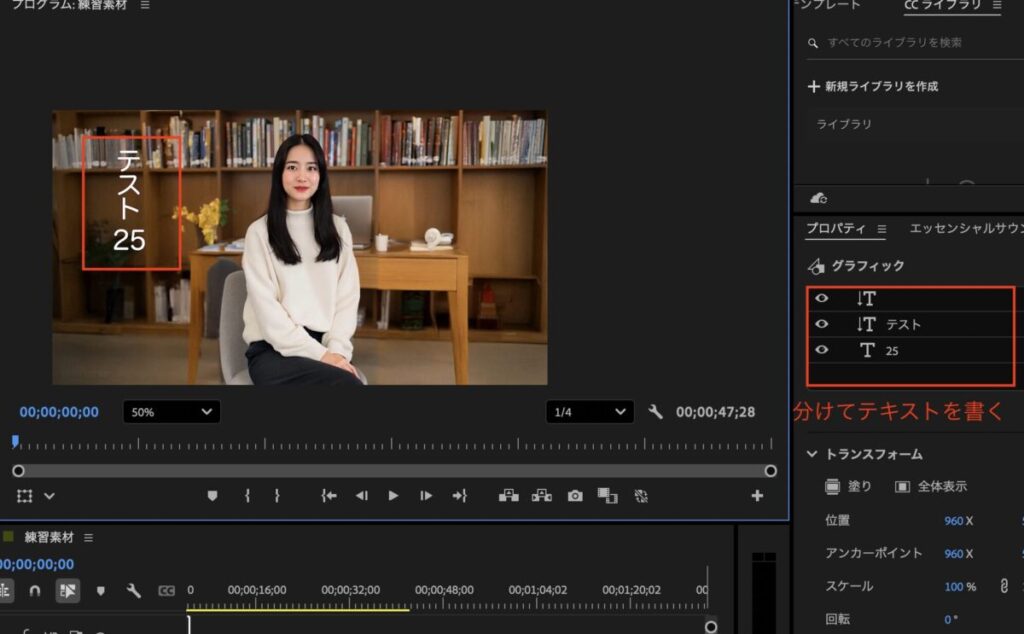Collapse the トランスフォーム section
The width and height of the screenshot is (1024, 634).
pos(812,454)
